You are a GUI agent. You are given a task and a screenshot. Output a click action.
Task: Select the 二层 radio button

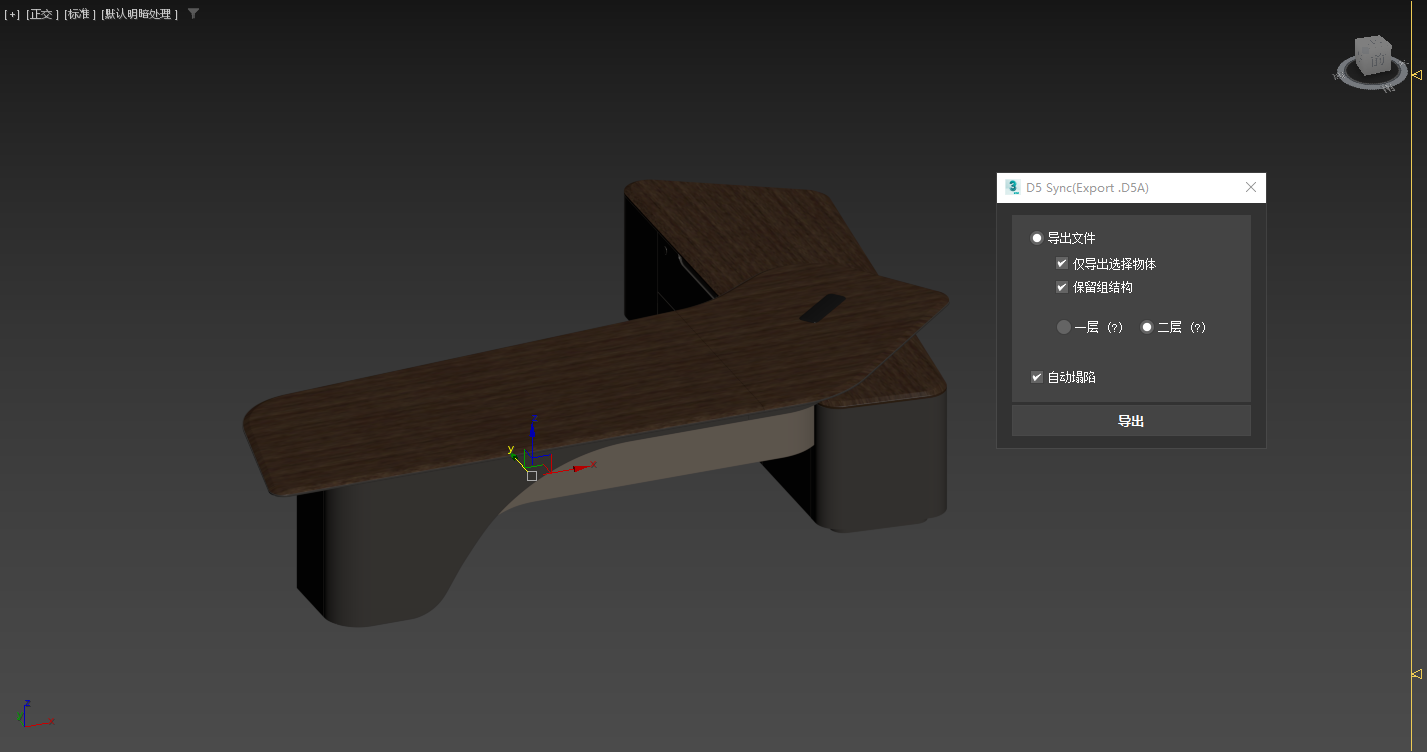[x=1146, y=327]
